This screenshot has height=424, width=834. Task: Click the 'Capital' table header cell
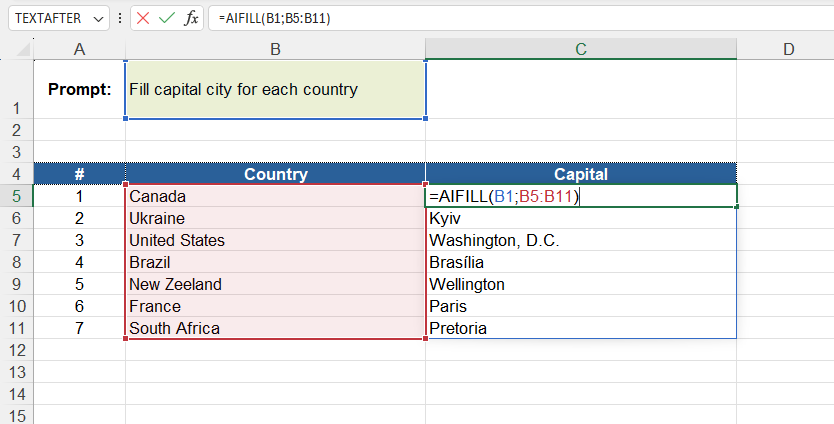tap(580, 174)
